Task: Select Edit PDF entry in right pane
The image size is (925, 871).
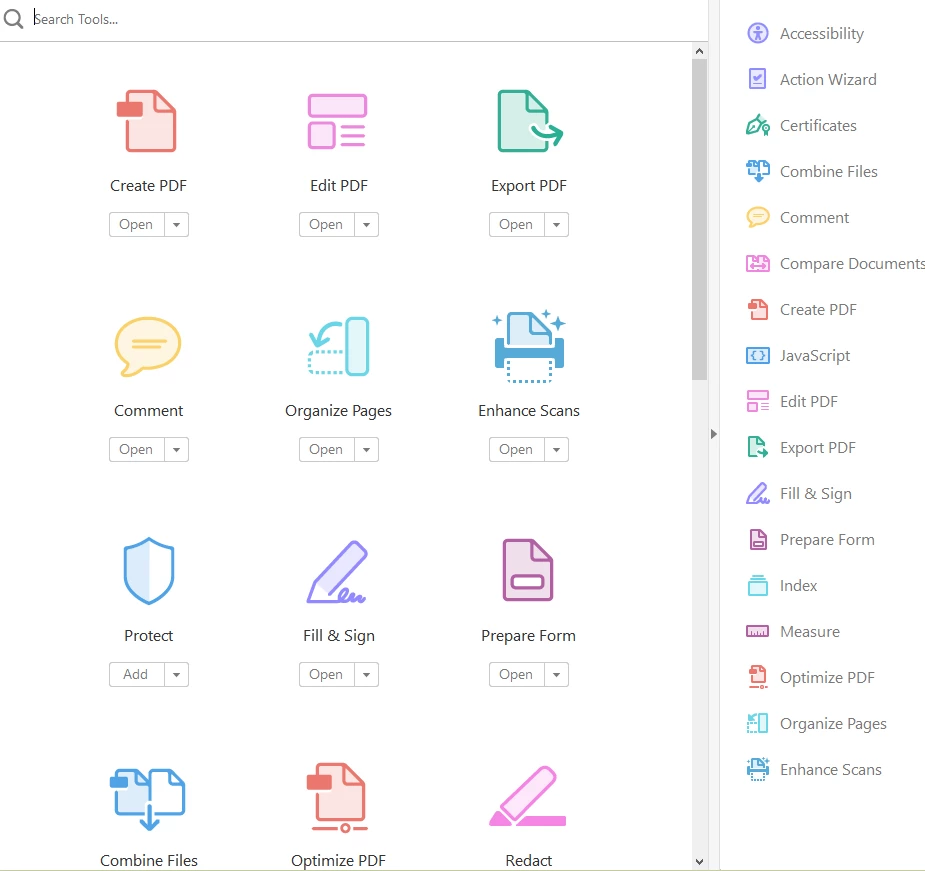Action: (x=792, y=402)
